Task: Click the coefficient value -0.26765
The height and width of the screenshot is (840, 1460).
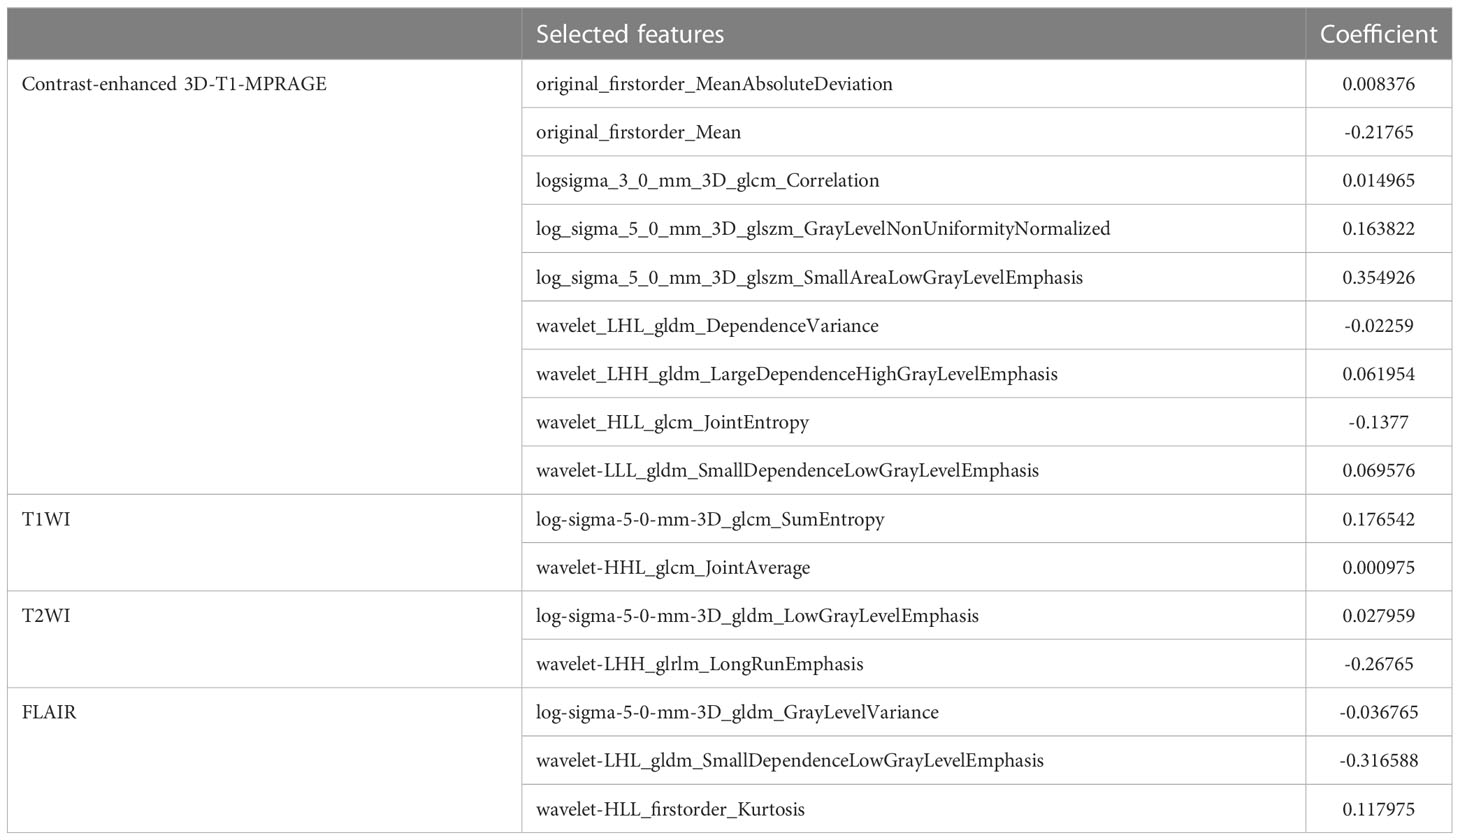Action: tap(1378, 664)
